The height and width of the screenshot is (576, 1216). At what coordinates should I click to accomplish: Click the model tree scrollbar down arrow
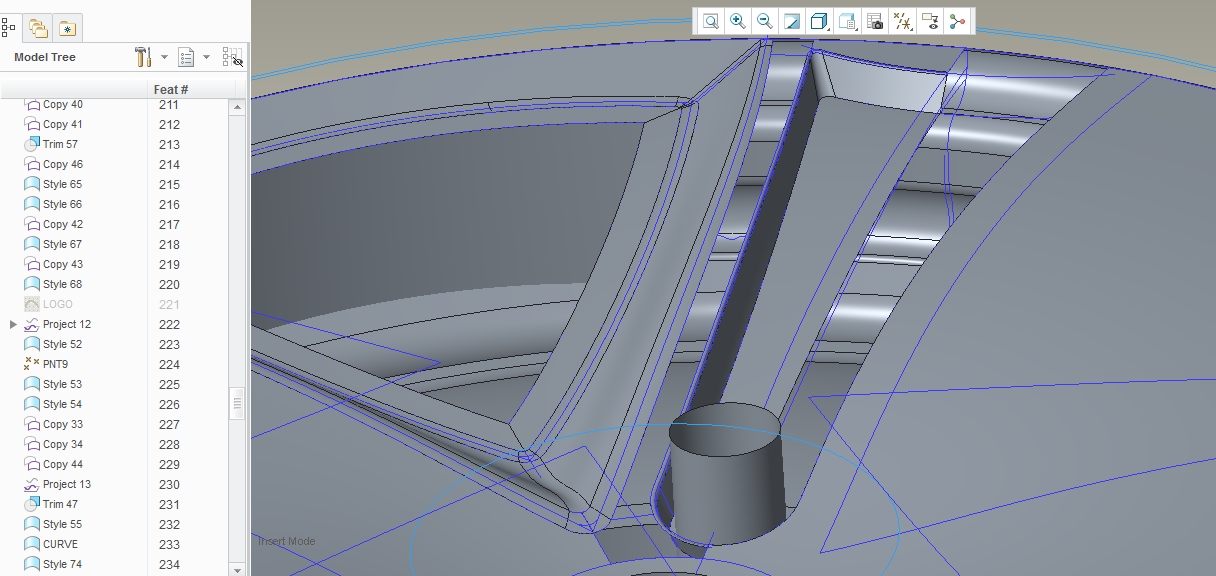238,569
